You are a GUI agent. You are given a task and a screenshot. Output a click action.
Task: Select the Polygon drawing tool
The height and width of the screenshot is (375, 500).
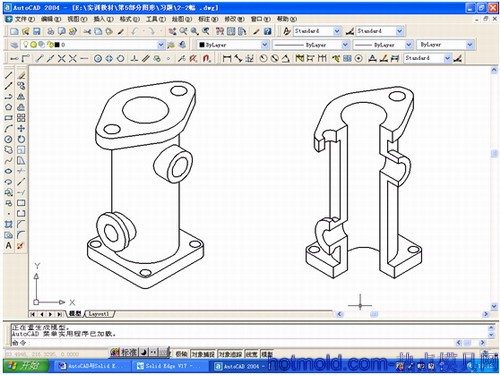[x=9, y=107]
